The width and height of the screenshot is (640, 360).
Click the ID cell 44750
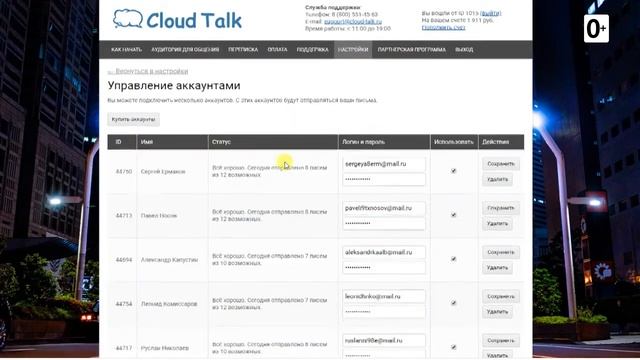click(124, 171)
